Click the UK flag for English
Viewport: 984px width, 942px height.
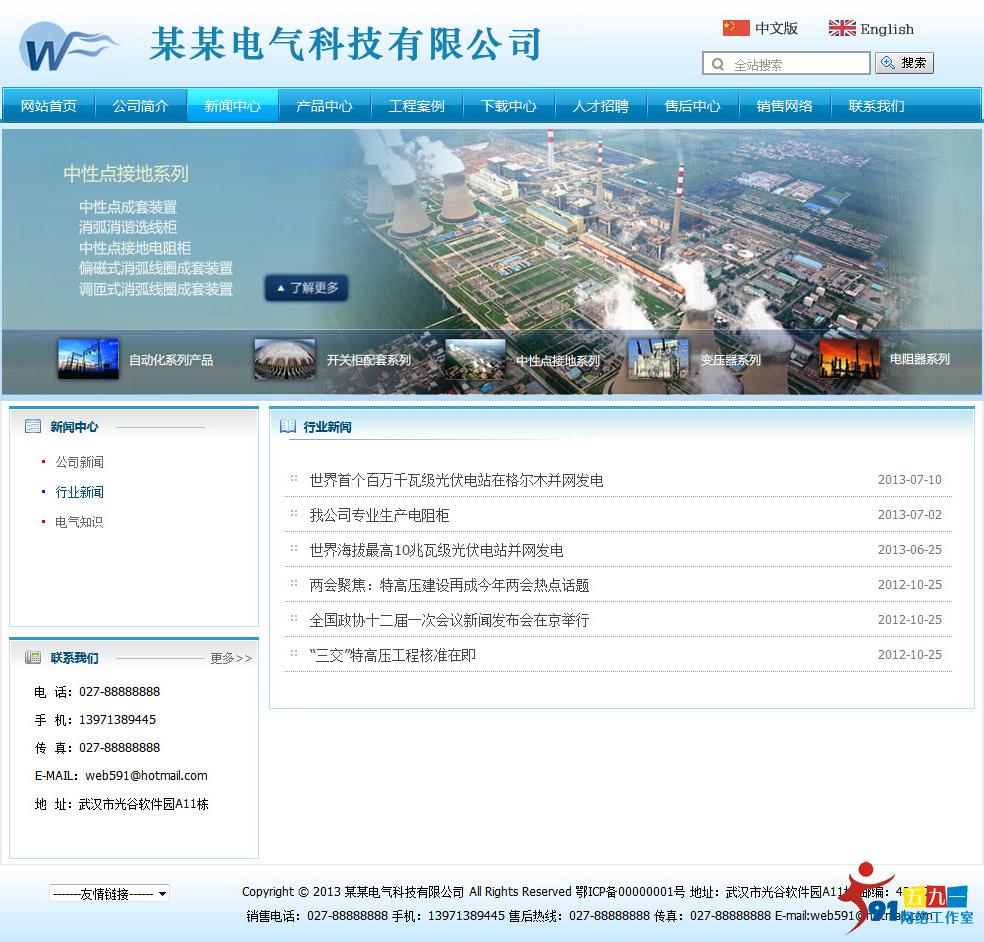[x=841, y=28]
